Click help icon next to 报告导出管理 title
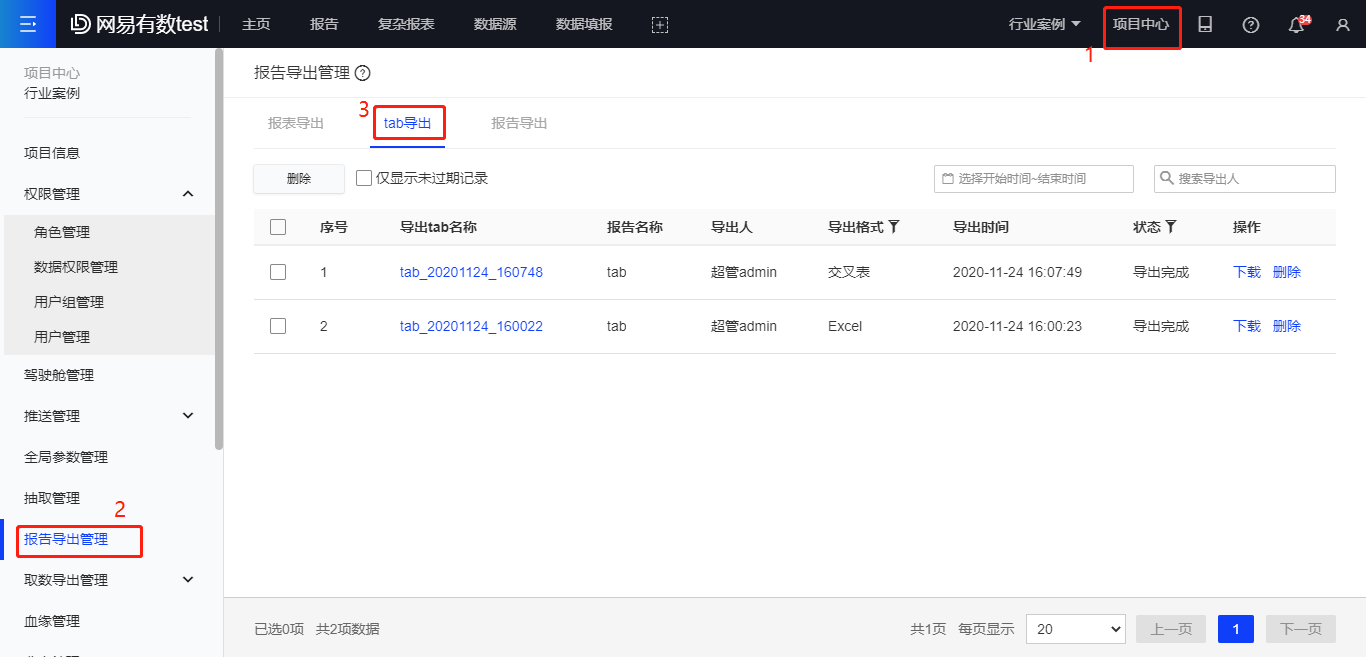Viewport: 1366px width, 657px height. coord(363,73)
